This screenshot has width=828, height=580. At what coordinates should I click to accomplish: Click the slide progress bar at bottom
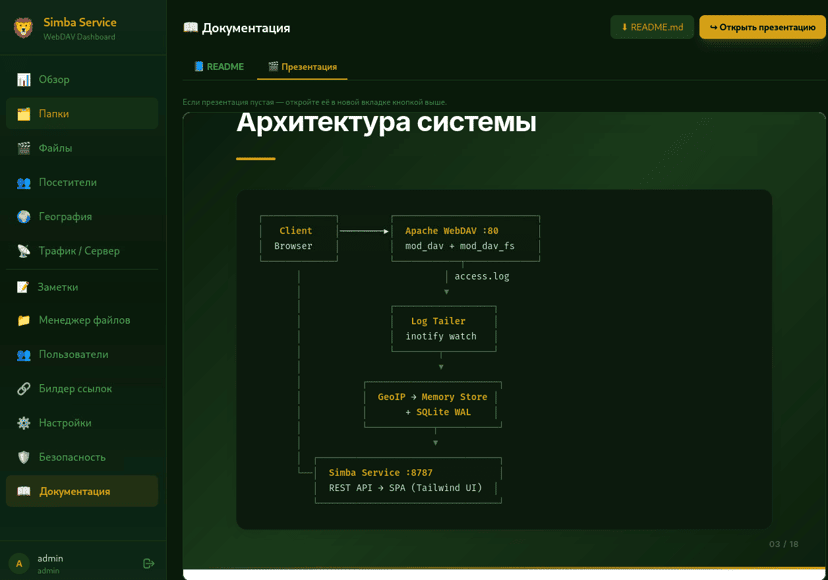(504, 568)
